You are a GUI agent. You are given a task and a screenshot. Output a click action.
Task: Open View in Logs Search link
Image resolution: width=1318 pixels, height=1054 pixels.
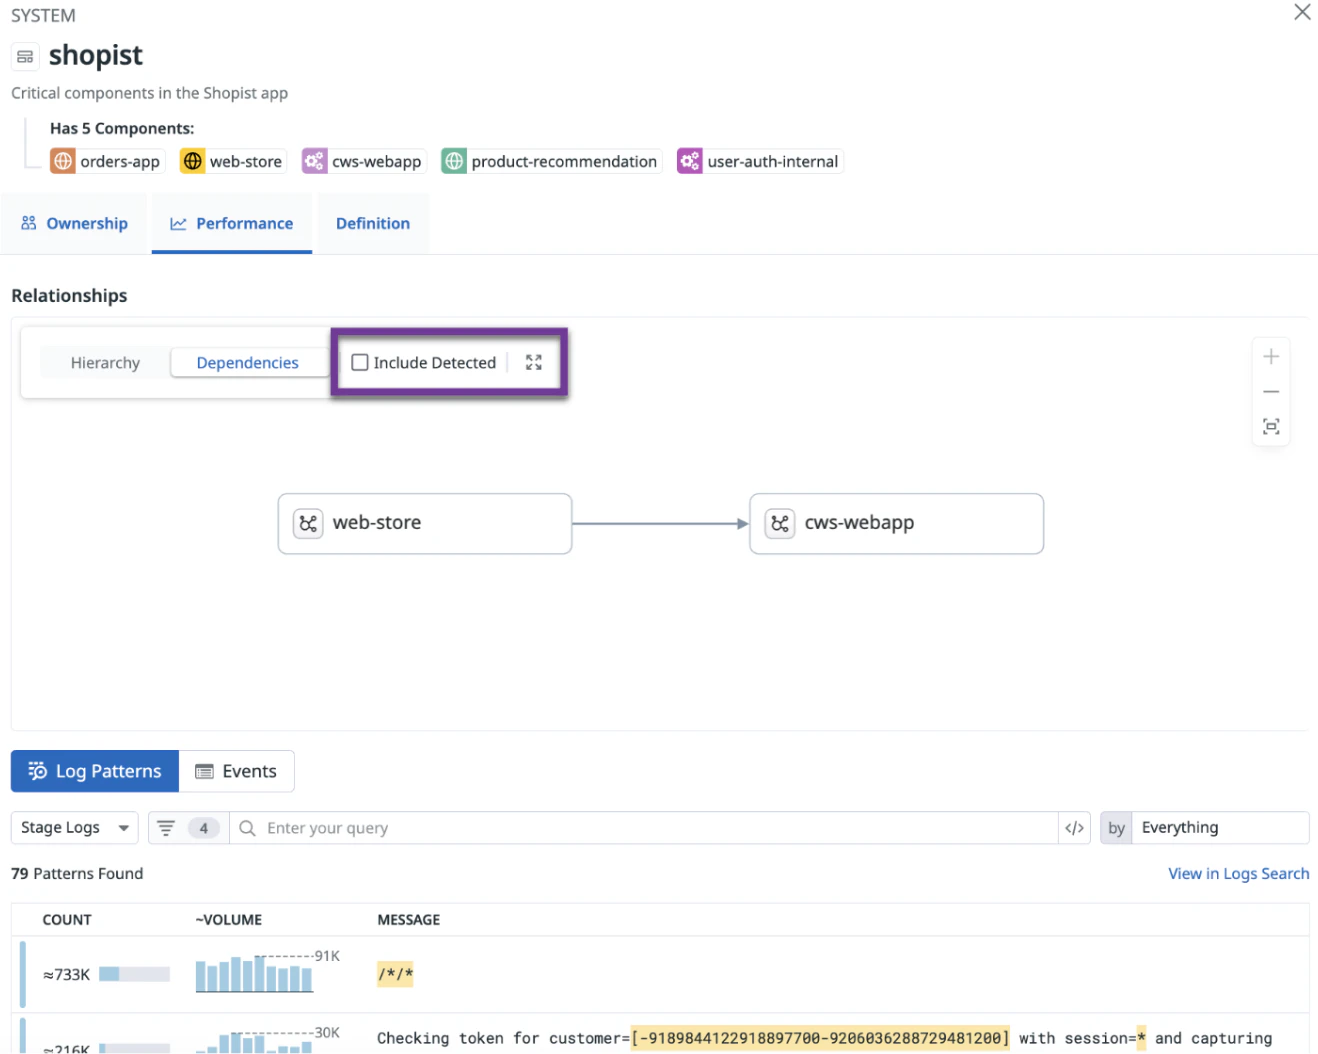tap(1239, 873)
